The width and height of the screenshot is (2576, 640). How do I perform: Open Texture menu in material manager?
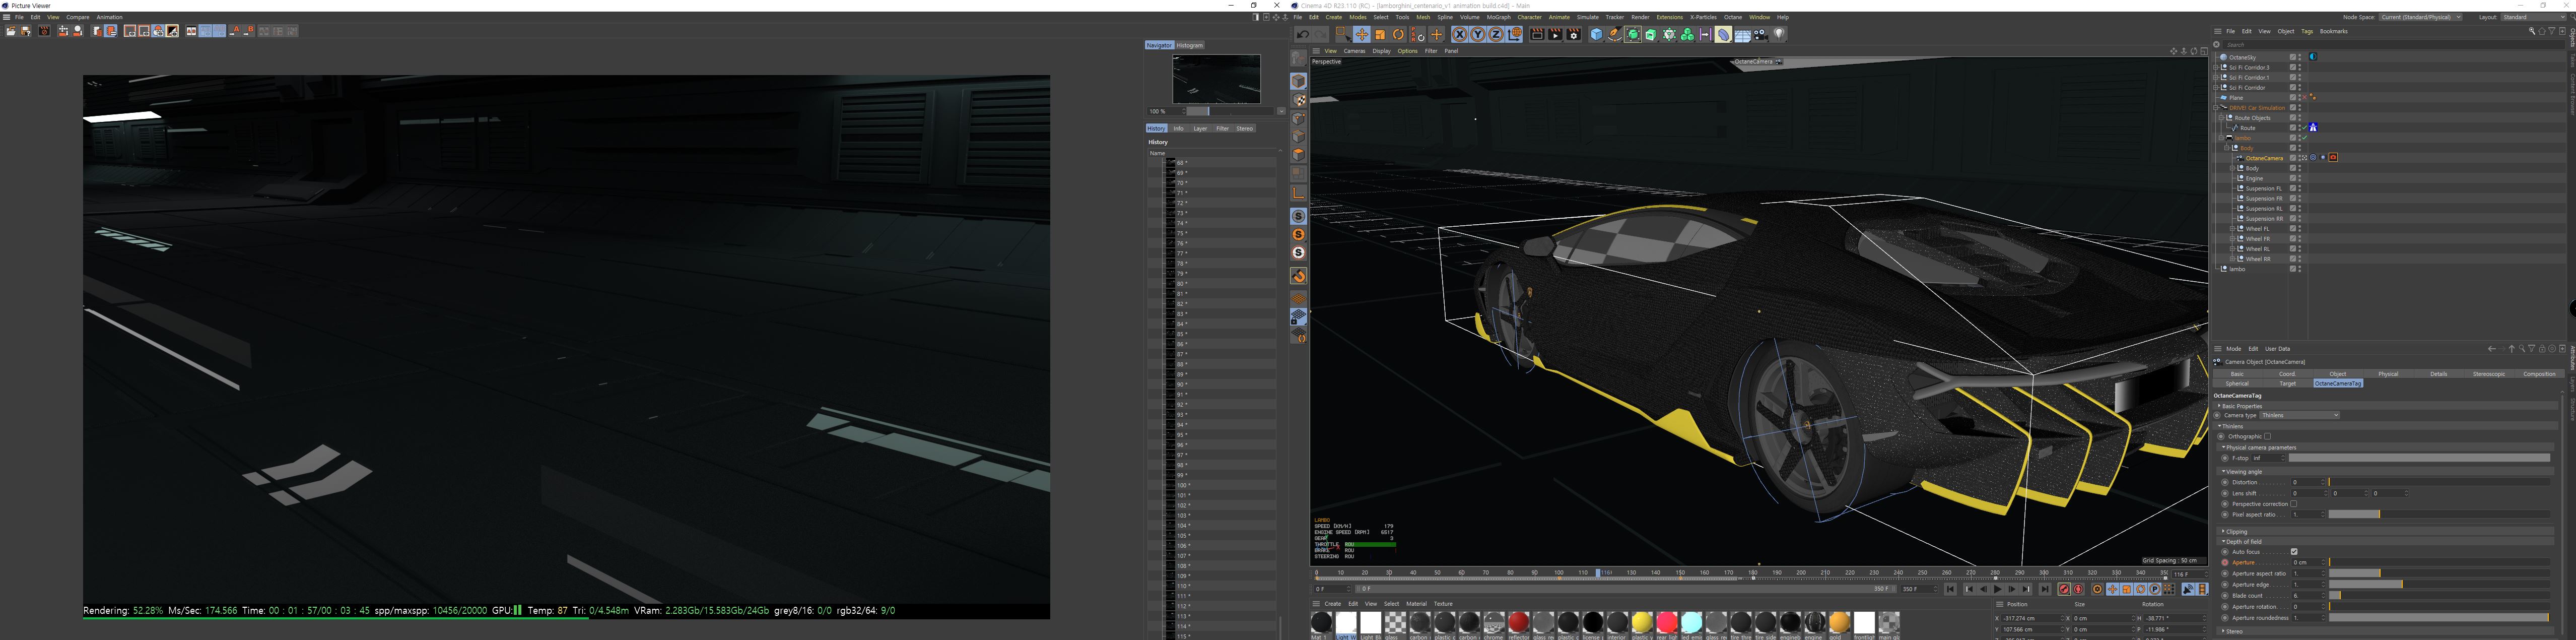(1443, 604)
